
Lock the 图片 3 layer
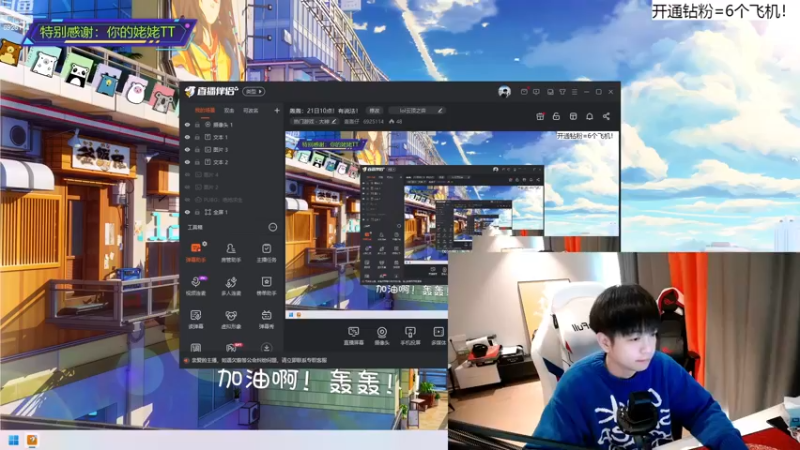coord(197,149)
